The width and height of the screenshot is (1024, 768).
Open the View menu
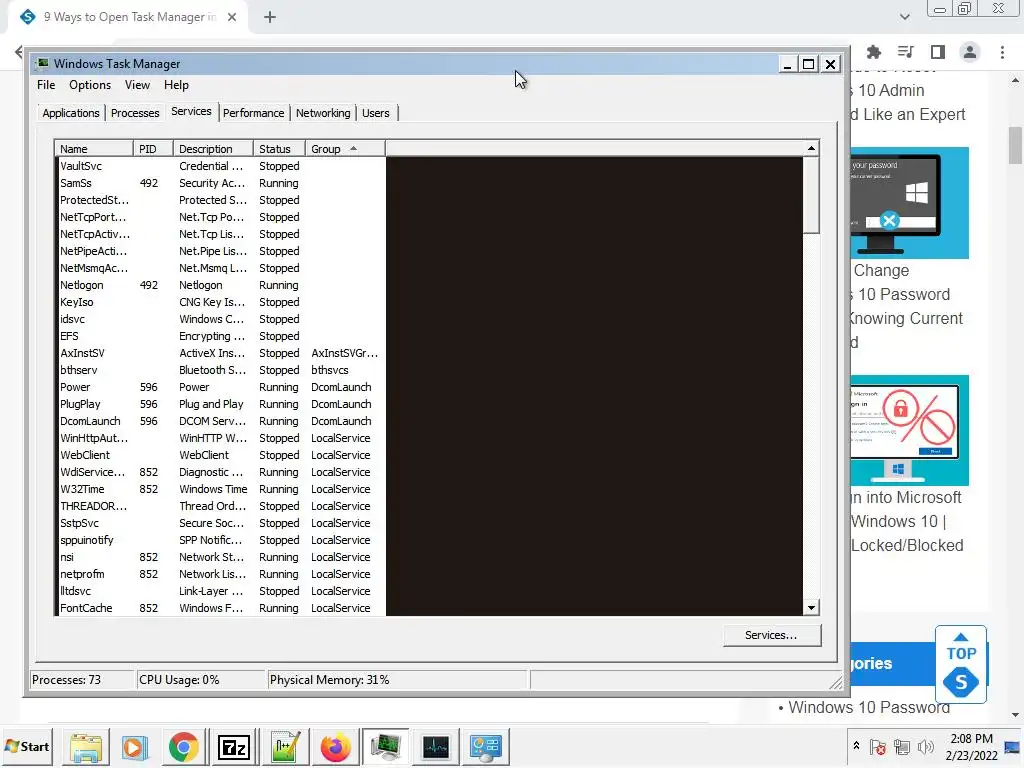pyautogui.click(x=137, y=85)
